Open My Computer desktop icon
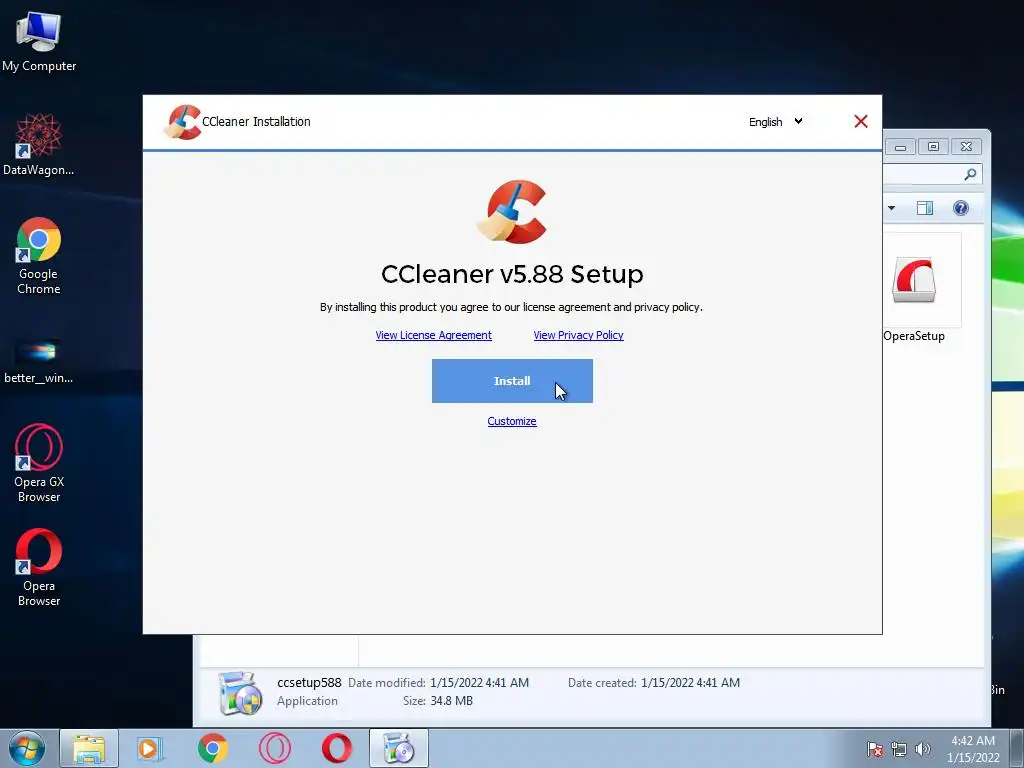 click(39, 42)
